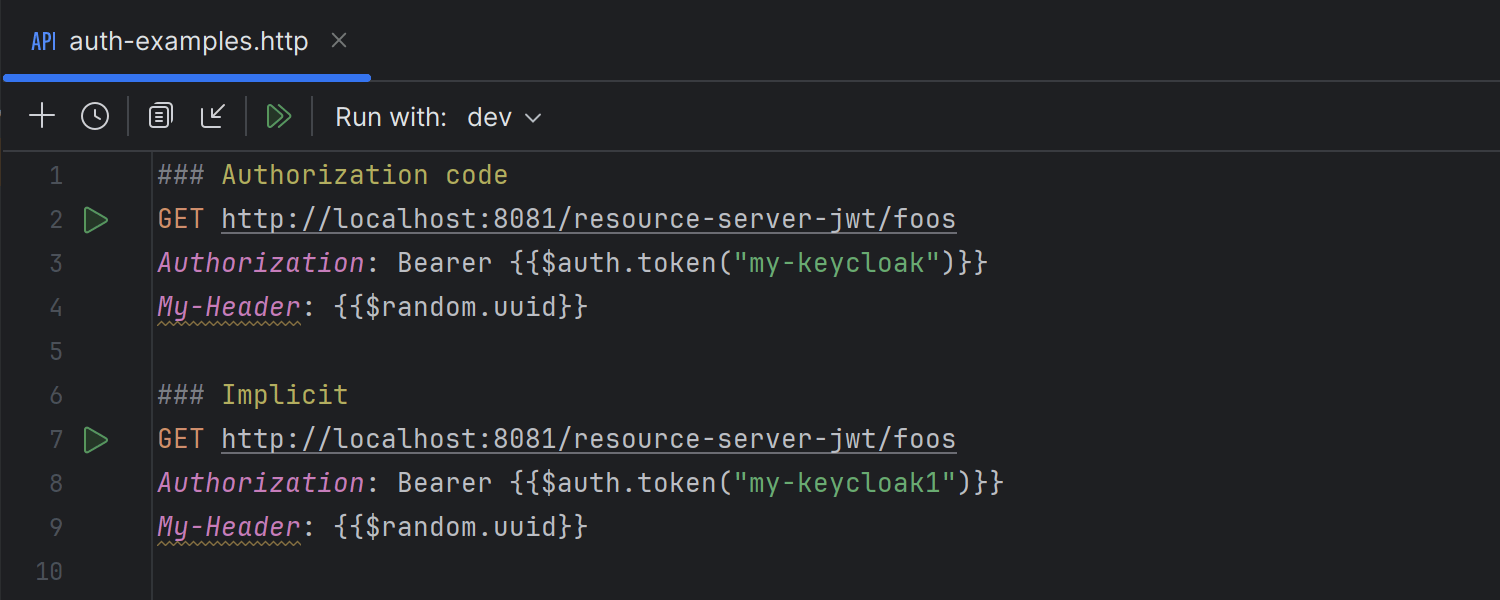Image resolution: width=1500 pixels, height=600 pixels.
Task: Open the examples collection icon
Action: point(160,116)
